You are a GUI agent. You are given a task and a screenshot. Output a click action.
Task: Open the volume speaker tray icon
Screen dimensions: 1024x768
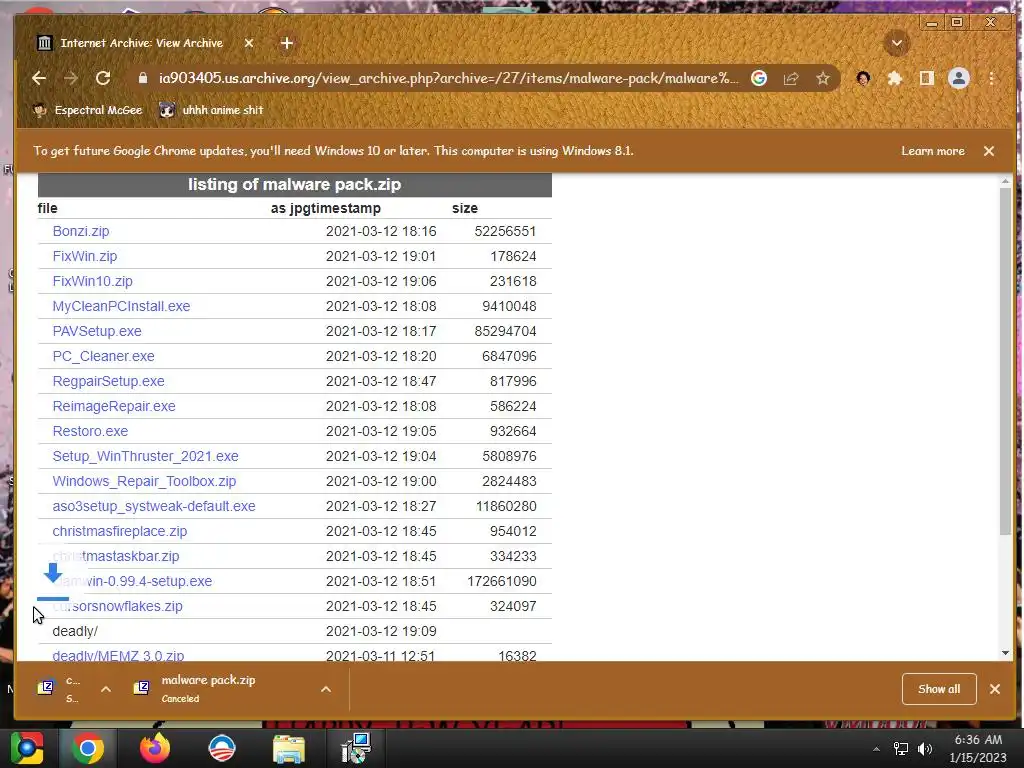pyautogui.click(x=925, y=749)
